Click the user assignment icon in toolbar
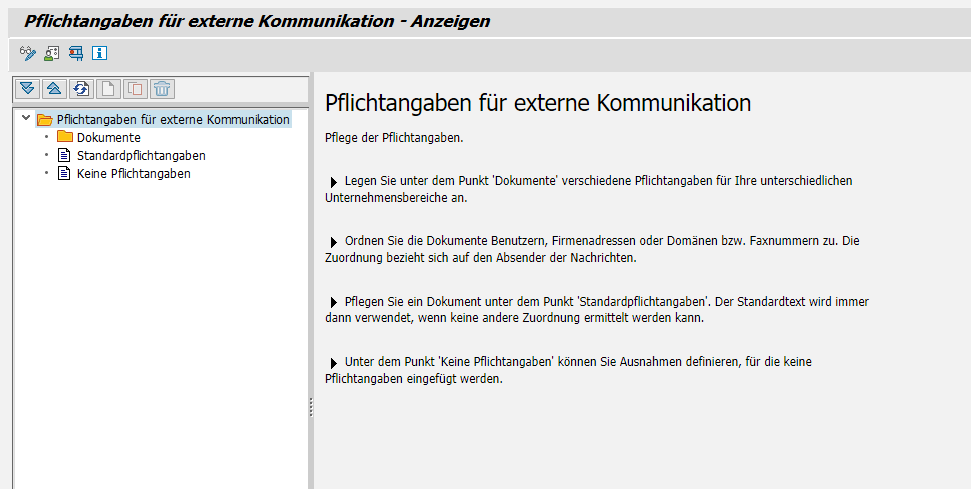 (52, 53)
